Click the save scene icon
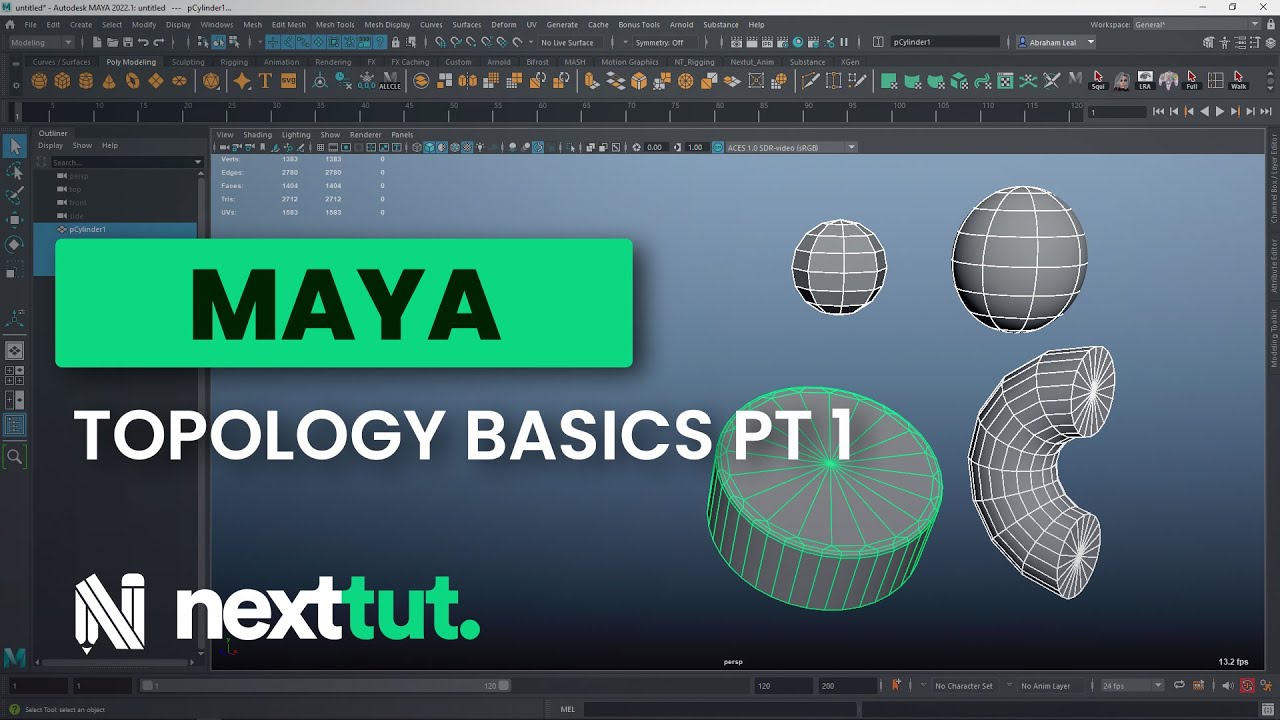The image size is (1280, 720). pyautogui.click(x=127, y=42)
